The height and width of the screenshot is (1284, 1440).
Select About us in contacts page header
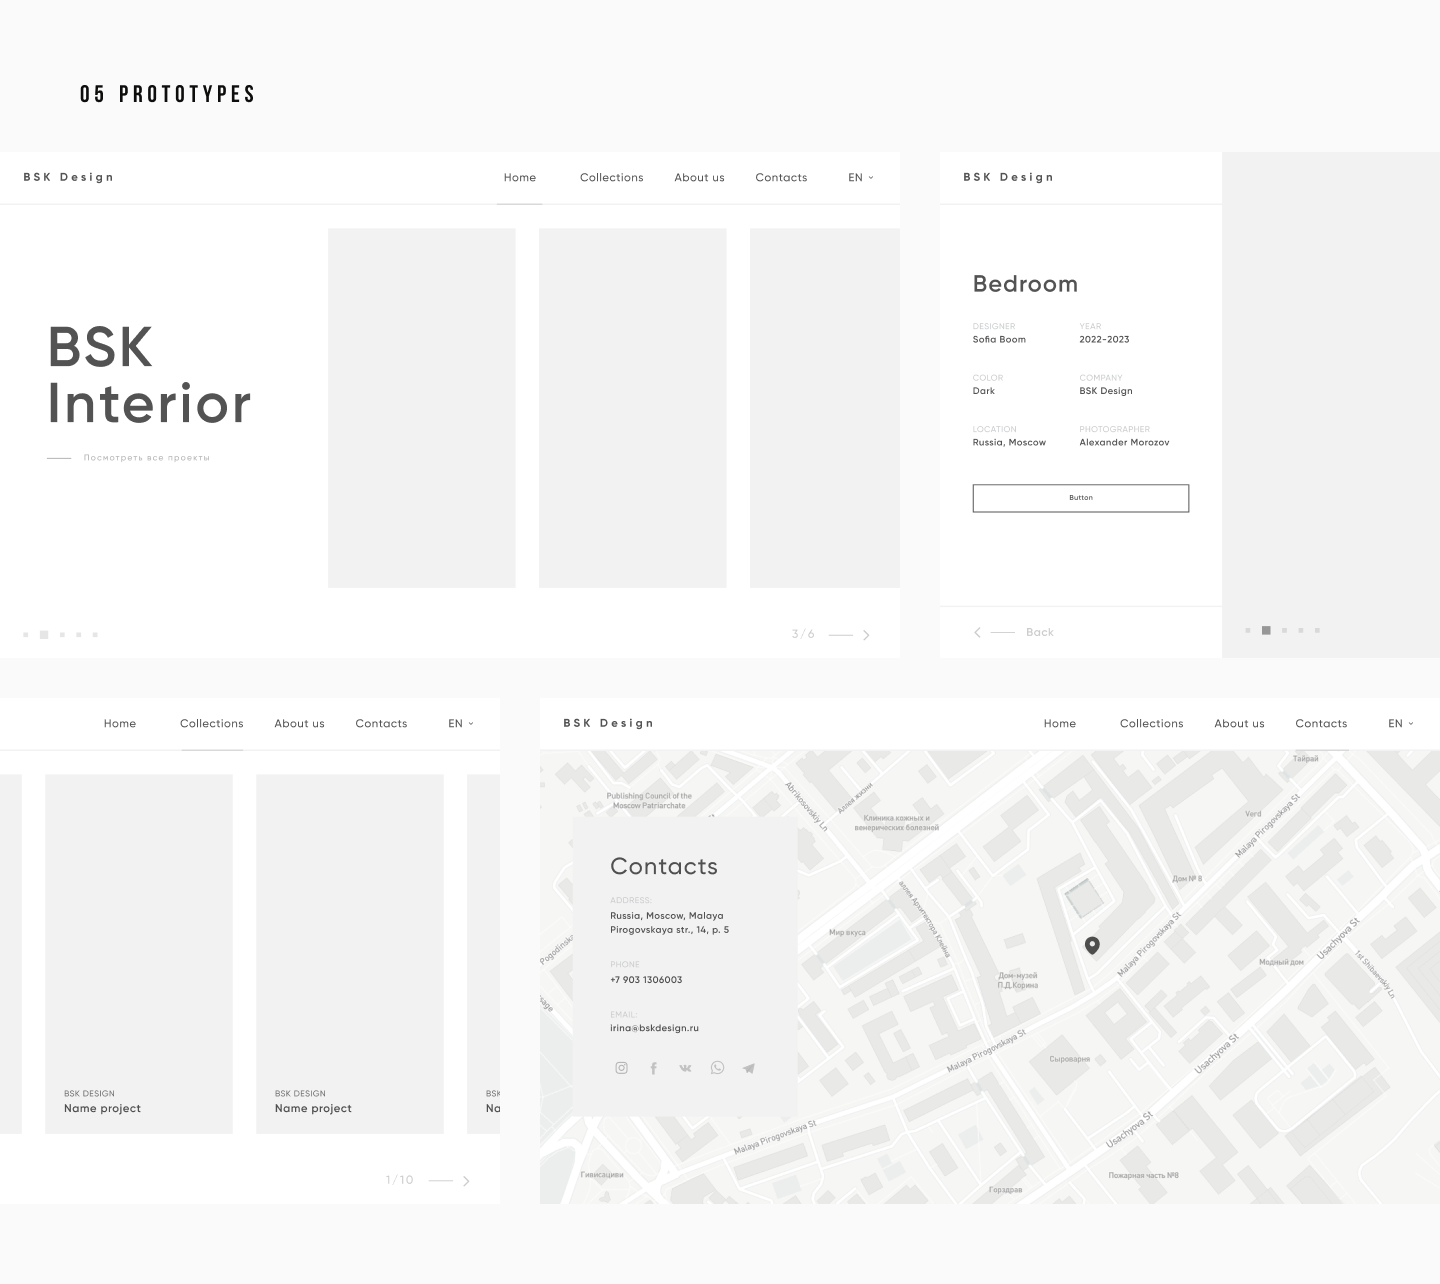point(1239,724)
